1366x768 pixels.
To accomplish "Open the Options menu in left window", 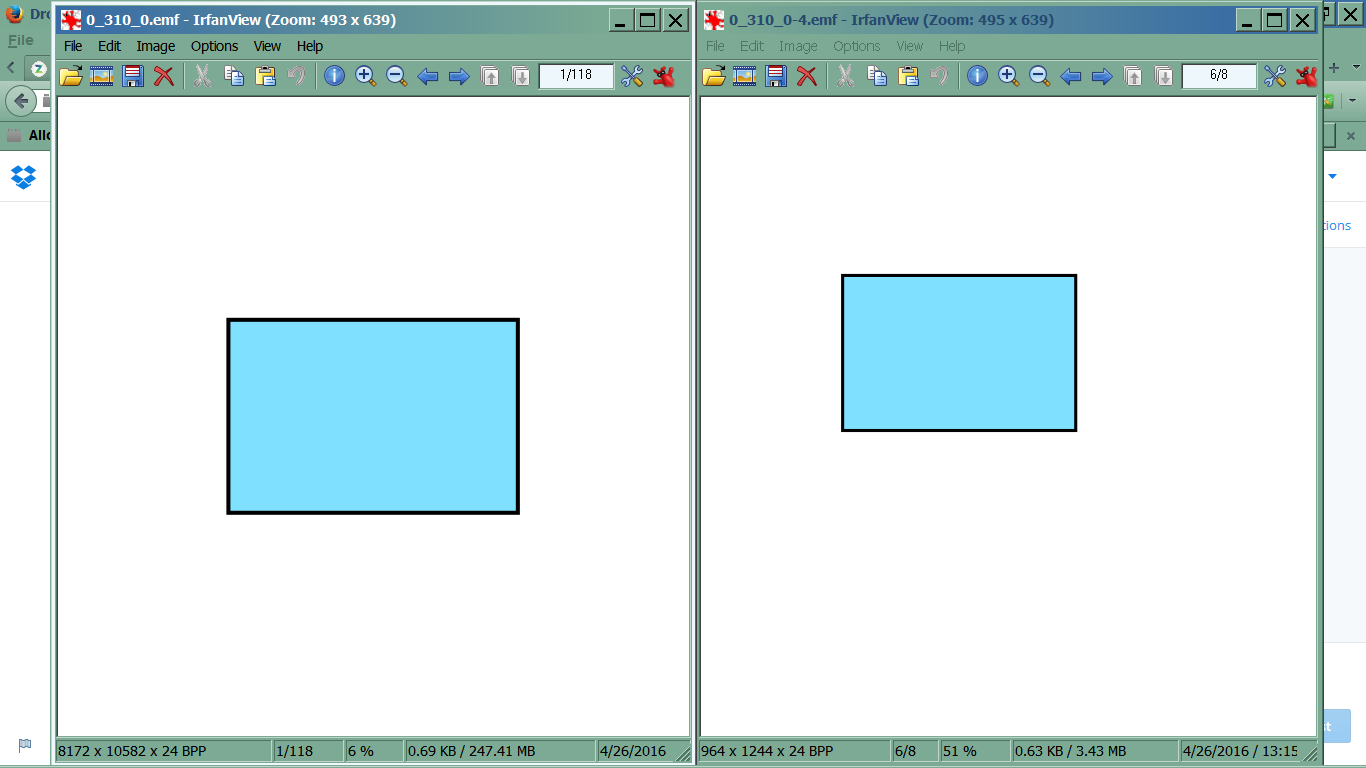I will point(214,46).
